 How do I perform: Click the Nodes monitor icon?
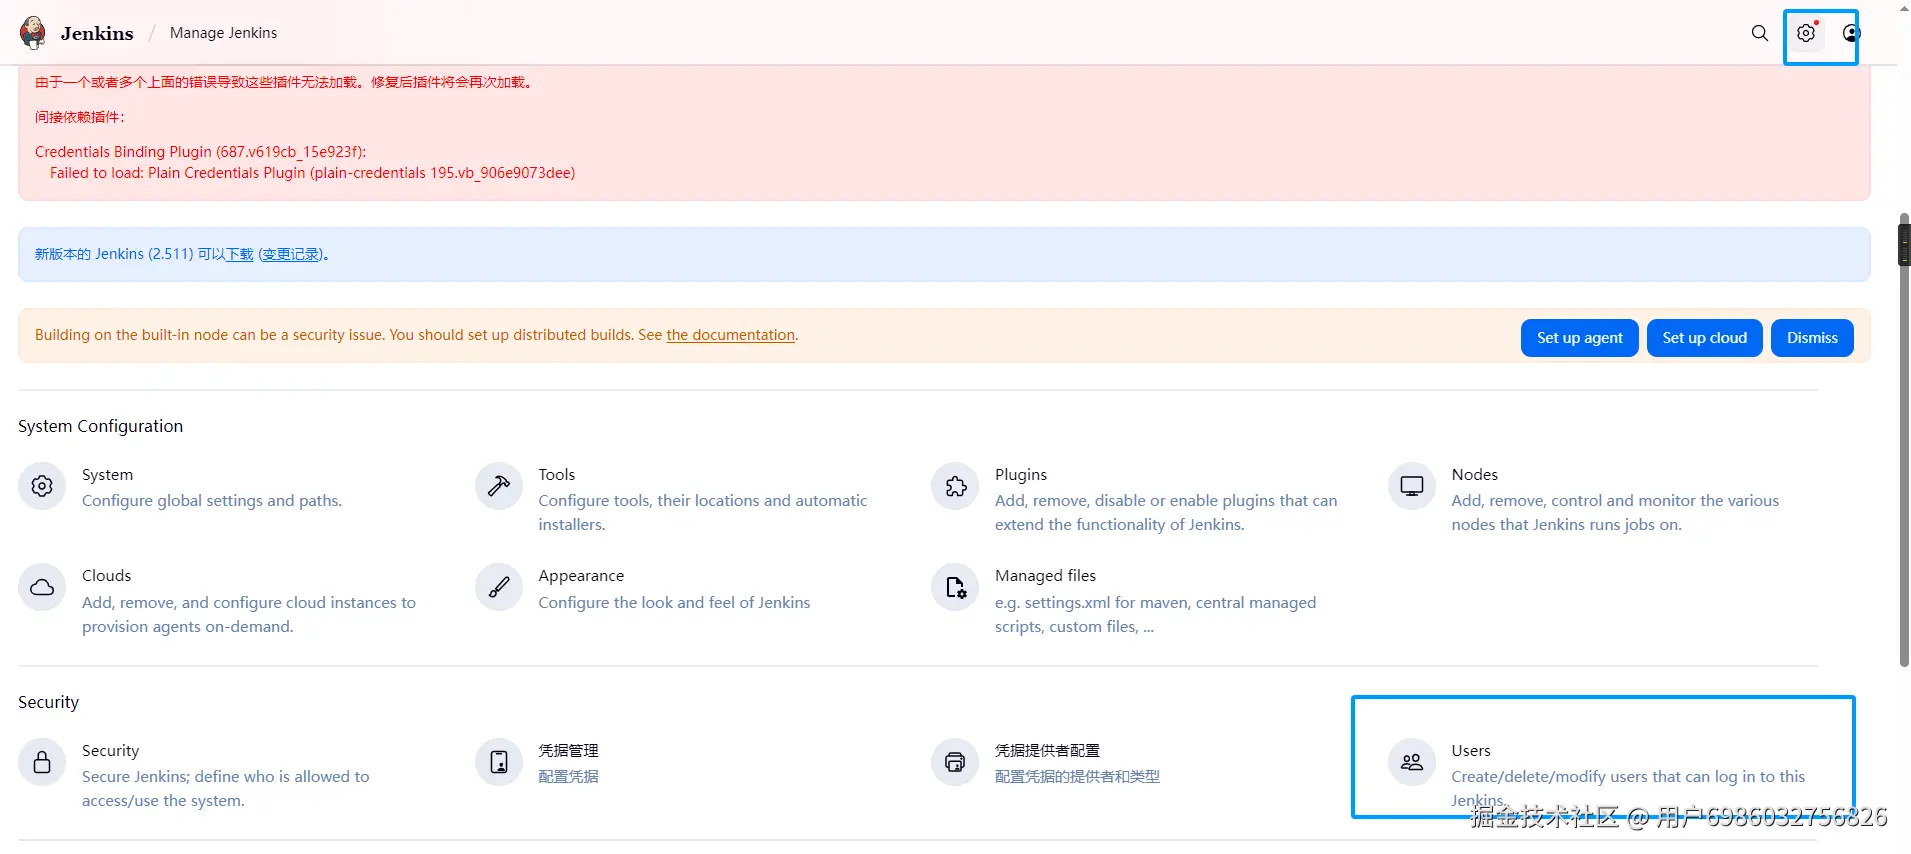click(x=1411, y=486)
